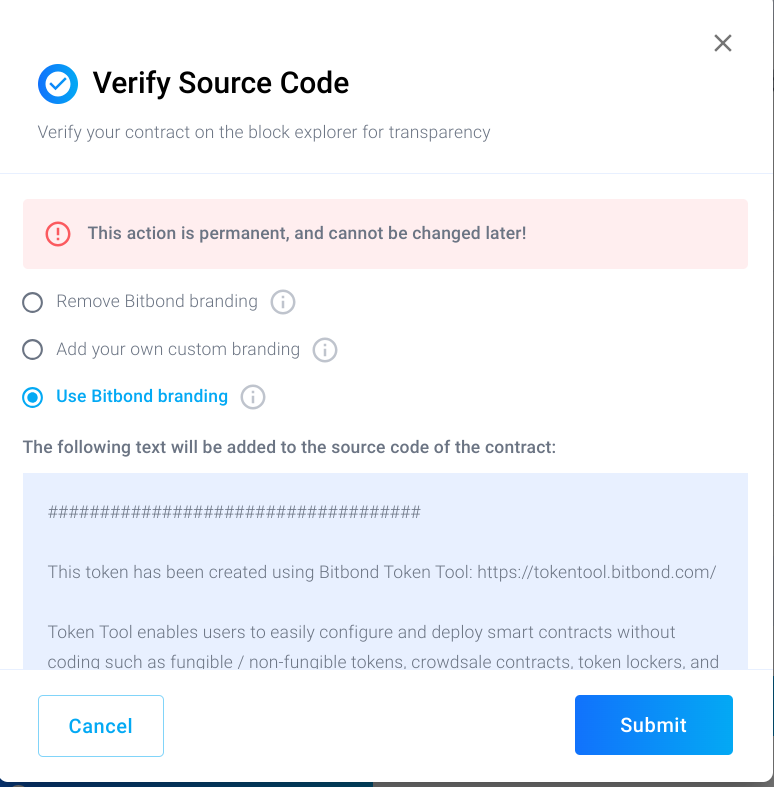Click the Token Tool description paragraph

tap(383, 646)
